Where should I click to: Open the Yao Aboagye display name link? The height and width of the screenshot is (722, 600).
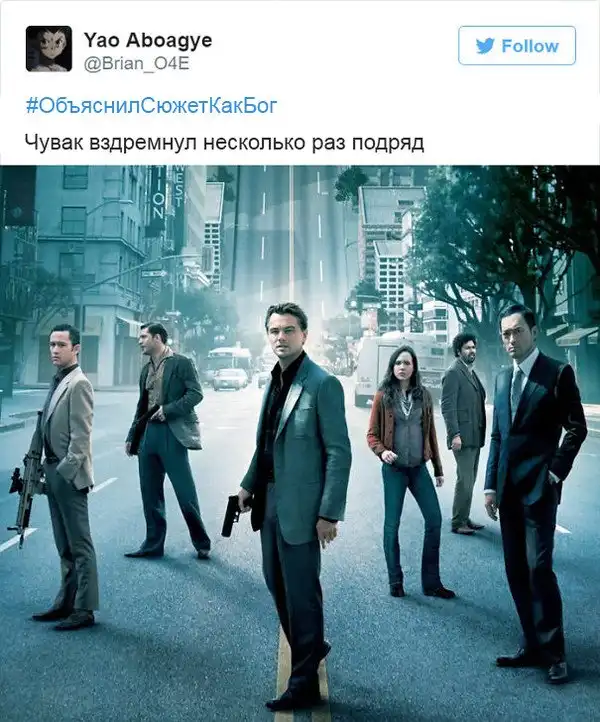[x=148, y=40]
